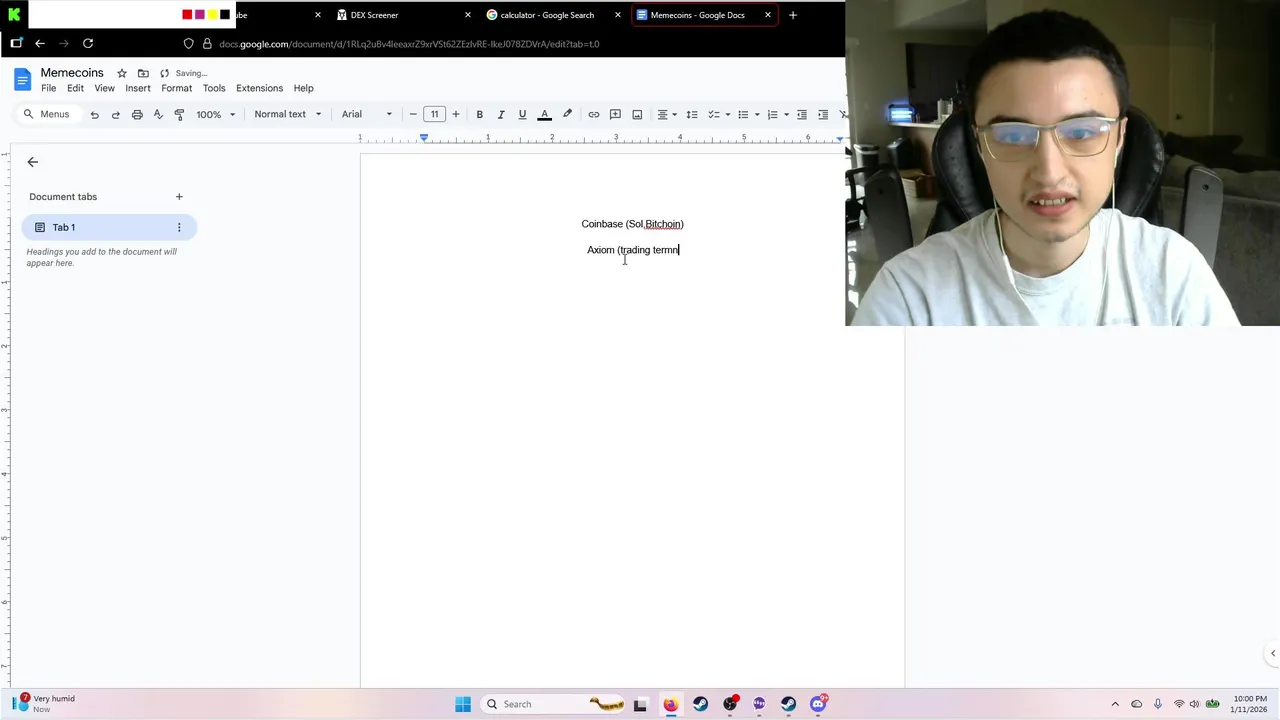Image resolution: width=1280 pixels, height=720 pixels.
Task: Close the document tabs sidebar arrow
Action: point(32,162)
